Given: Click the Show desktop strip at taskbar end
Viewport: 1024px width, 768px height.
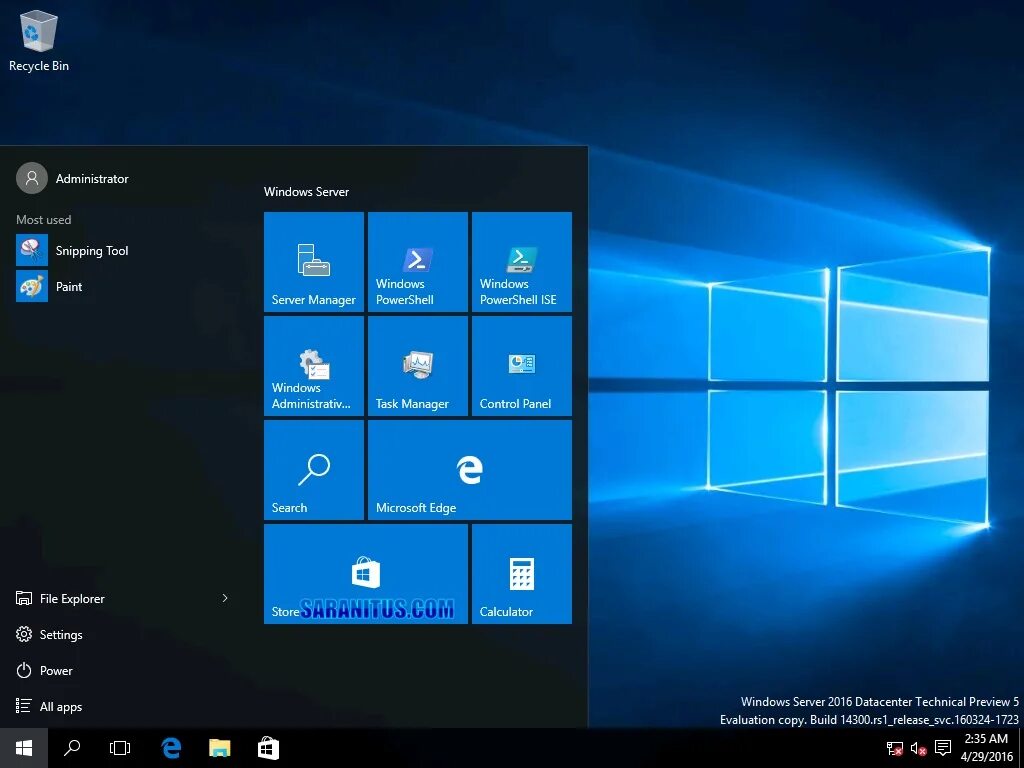Looking at the screenshot, I should pos(1021,748).
